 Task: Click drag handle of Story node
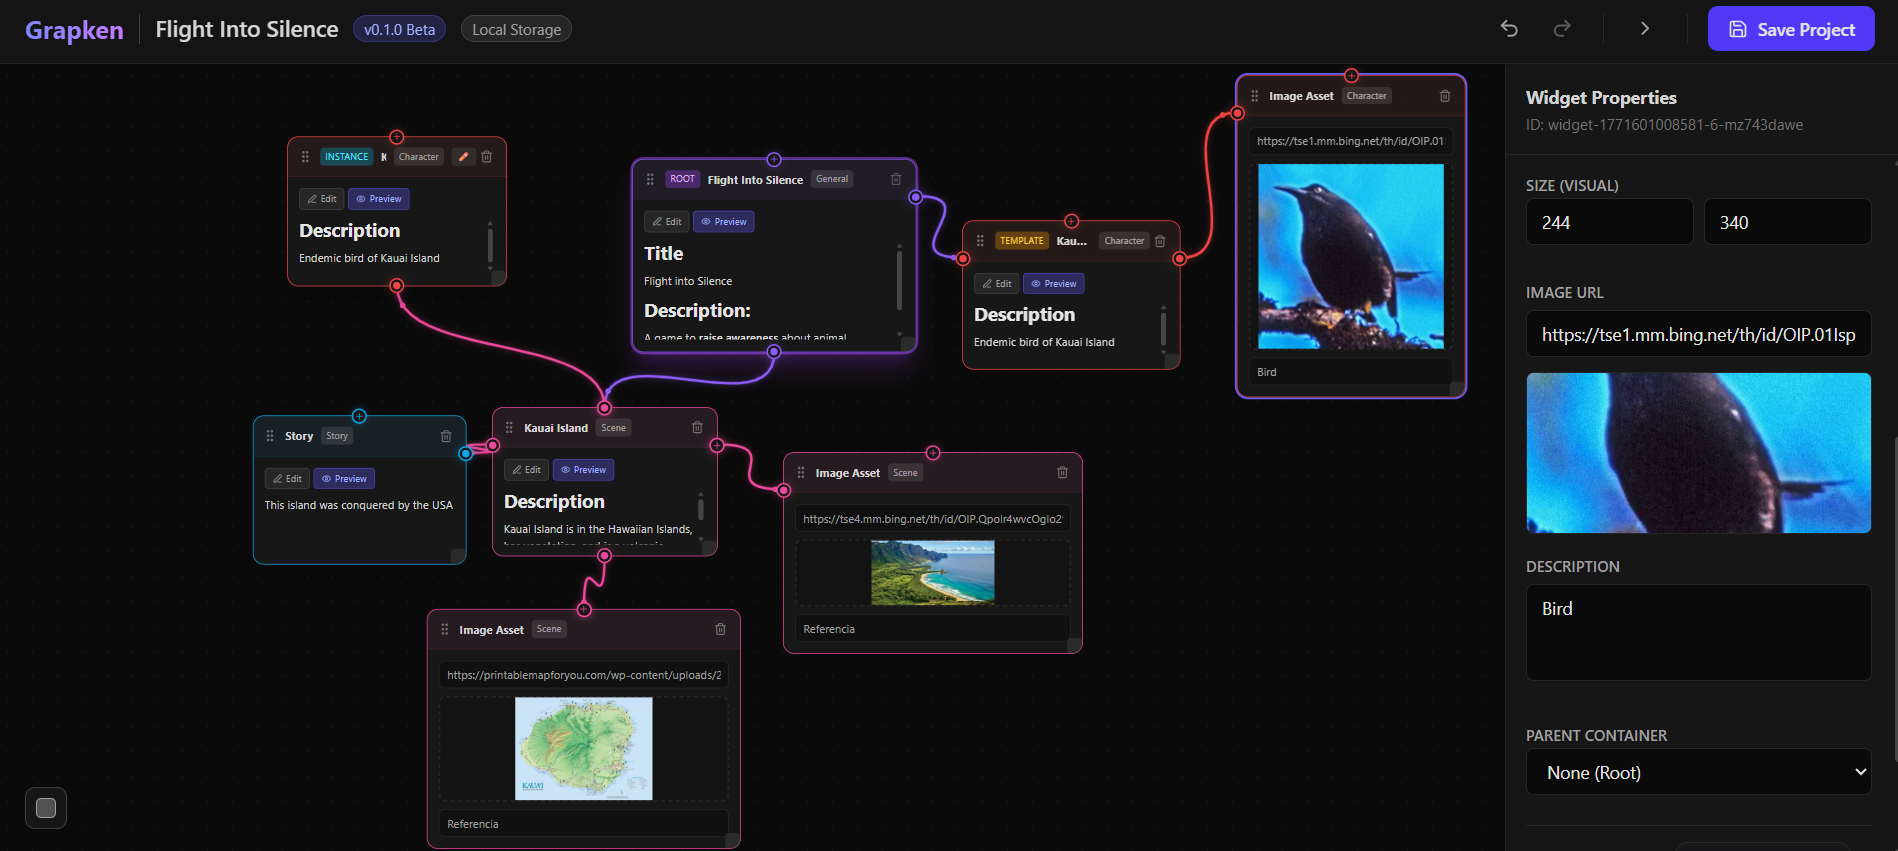coord(270,436)
